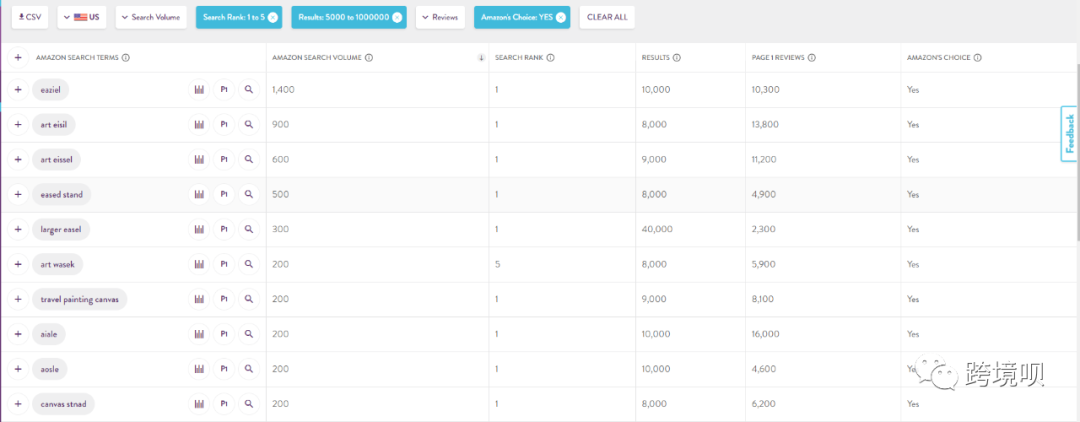Download results with the CSV button
Viewport: 1080px width, 422px height.
pyautogui.click(x=30, y=17)
